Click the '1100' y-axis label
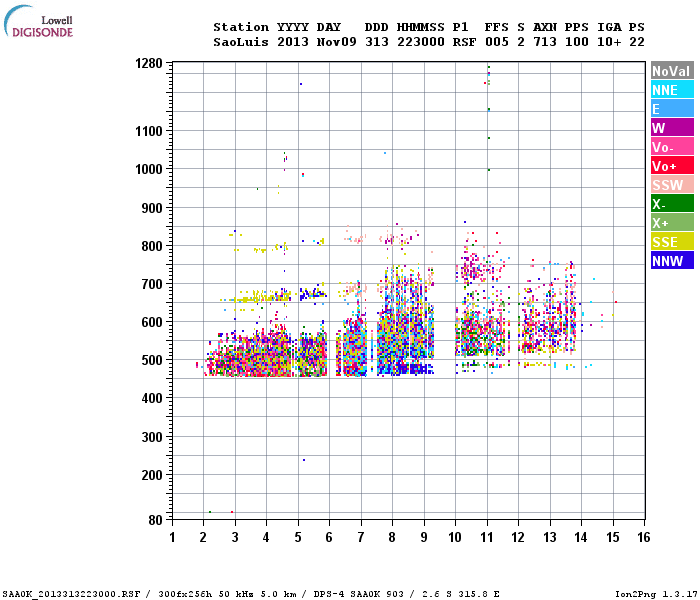 pos(149,131)
